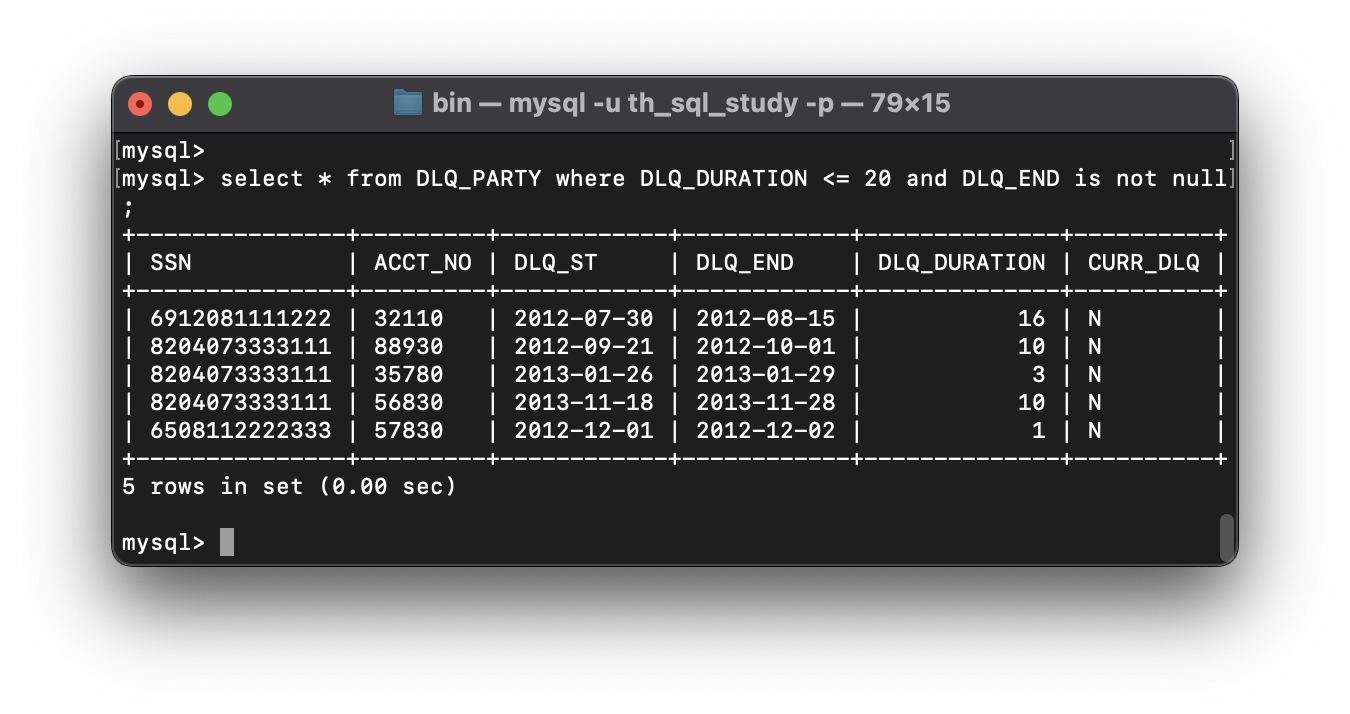The image size is (1350, 714).
Task: Click the ACCT_NO column header
Action: pos(422,263)
